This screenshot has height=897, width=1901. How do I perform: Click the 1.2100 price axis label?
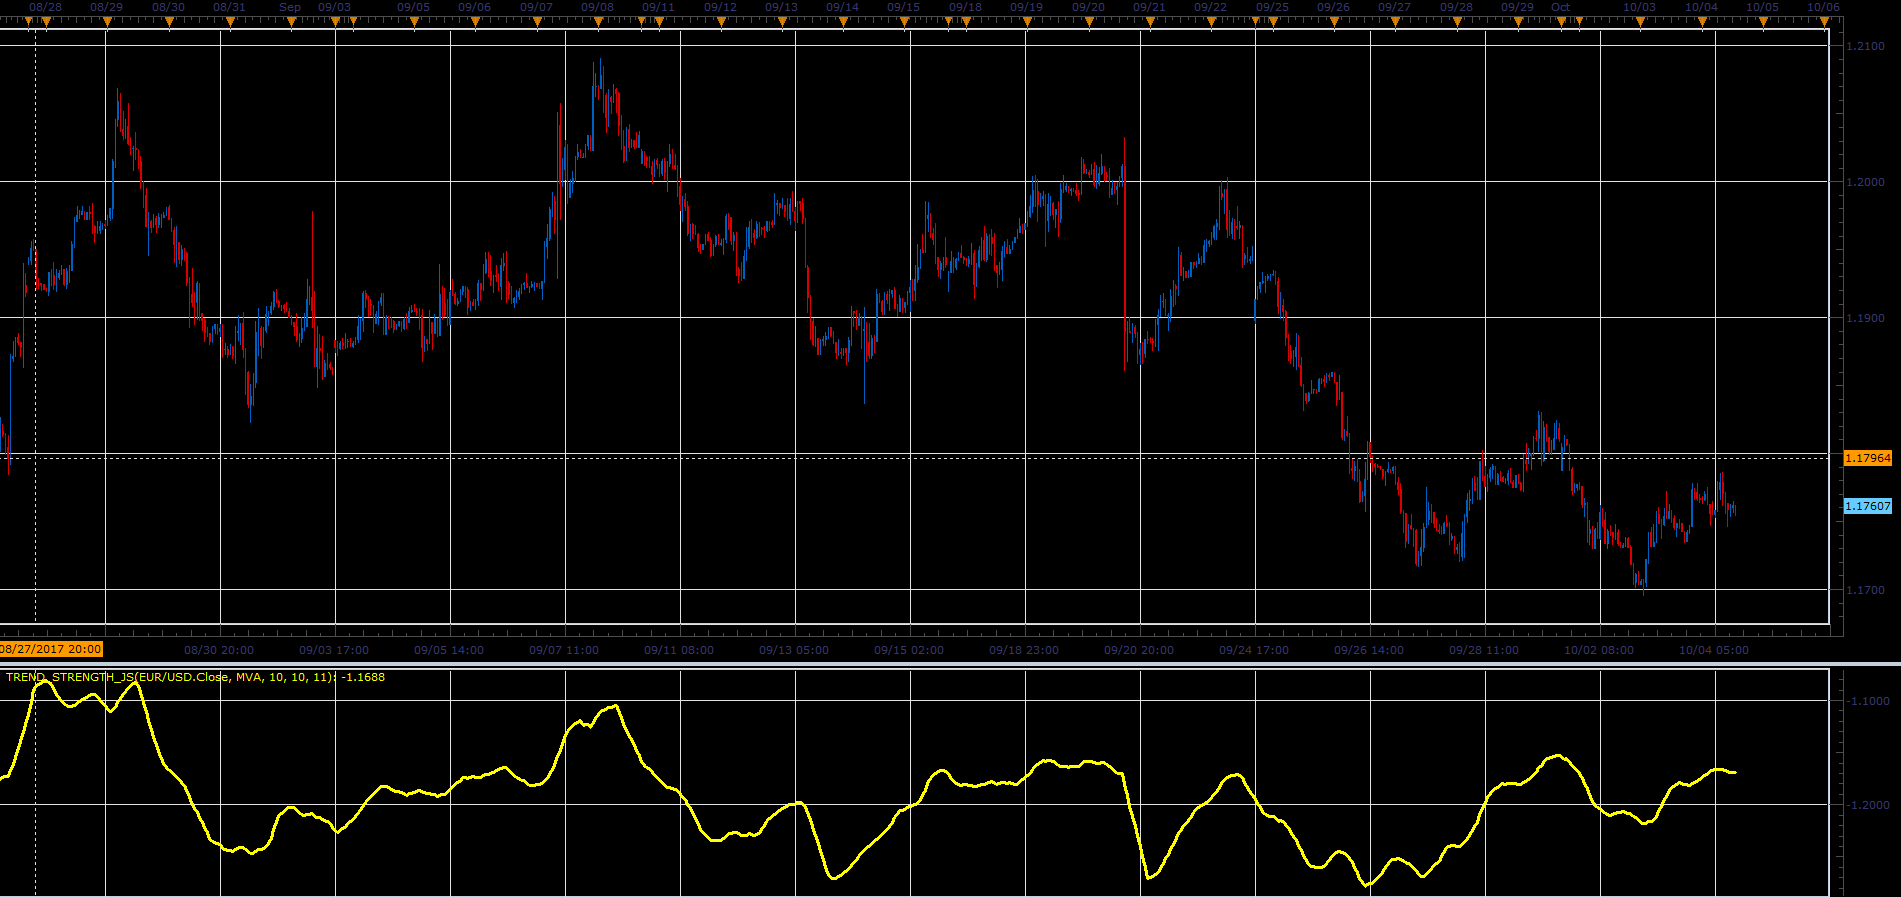click(x=1866, y=46)
